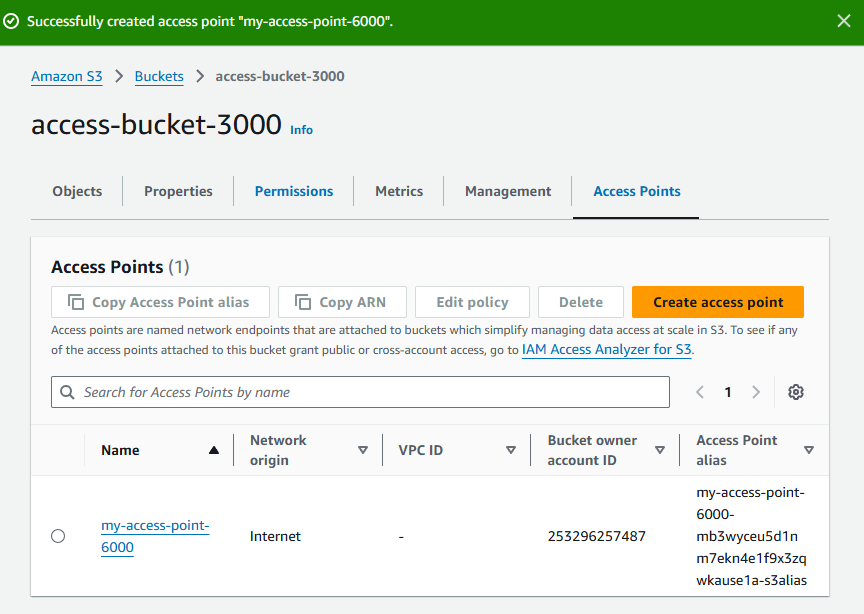
Task: Open the Network origin filter dropdown
Action: [363, 450]
